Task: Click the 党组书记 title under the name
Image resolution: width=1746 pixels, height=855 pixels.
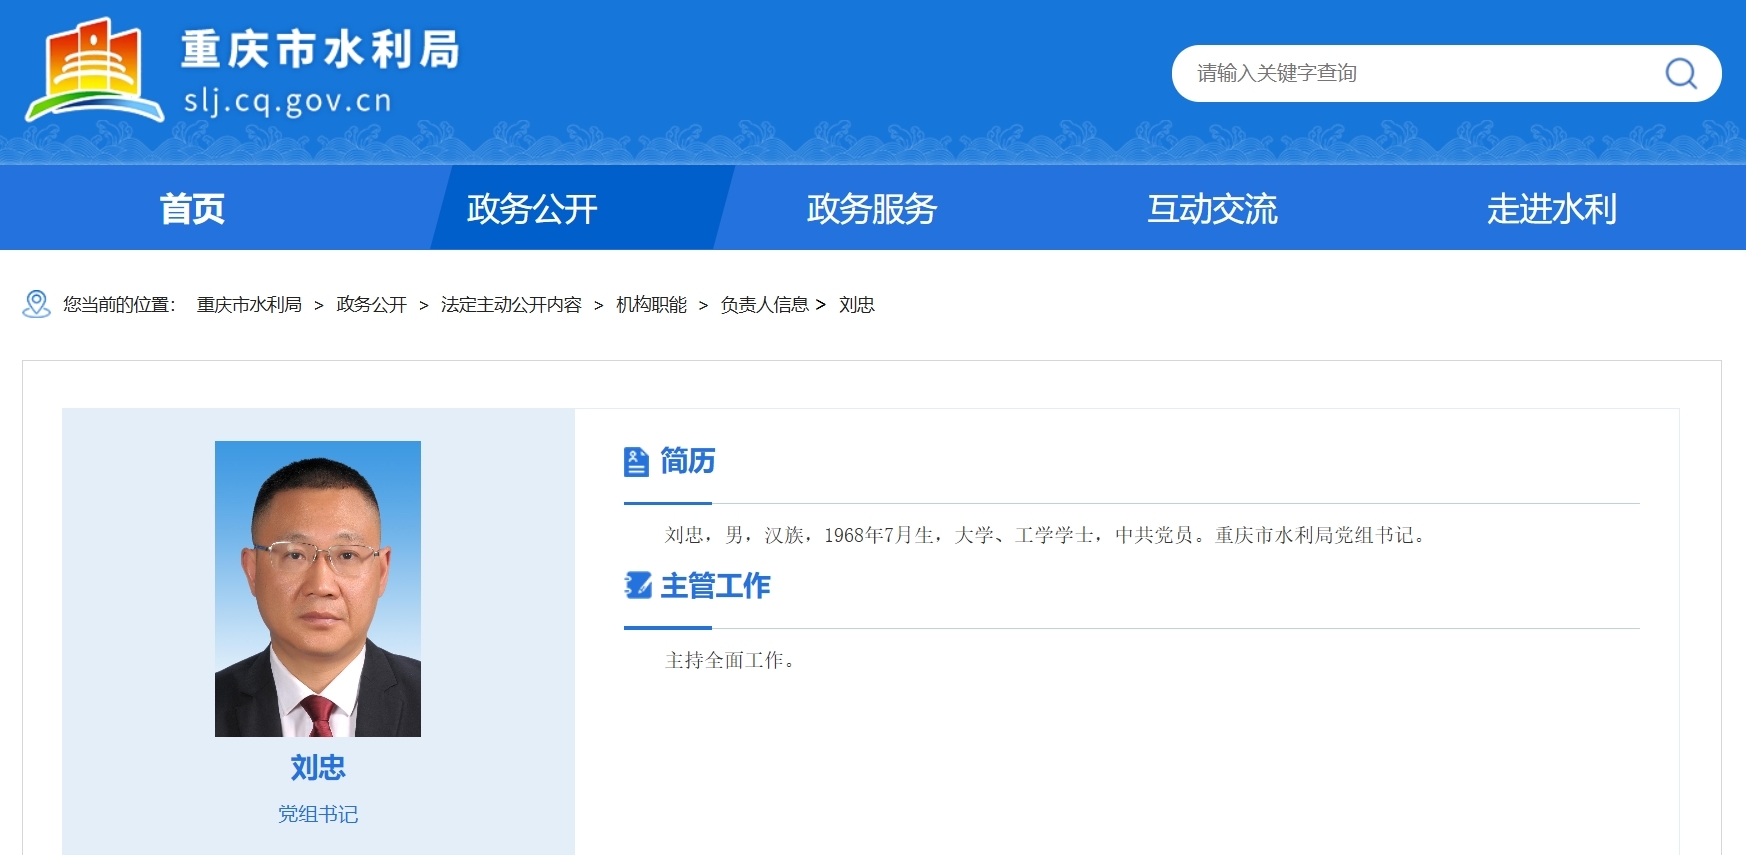Action: pyautogui.click(x=318, y=814)
